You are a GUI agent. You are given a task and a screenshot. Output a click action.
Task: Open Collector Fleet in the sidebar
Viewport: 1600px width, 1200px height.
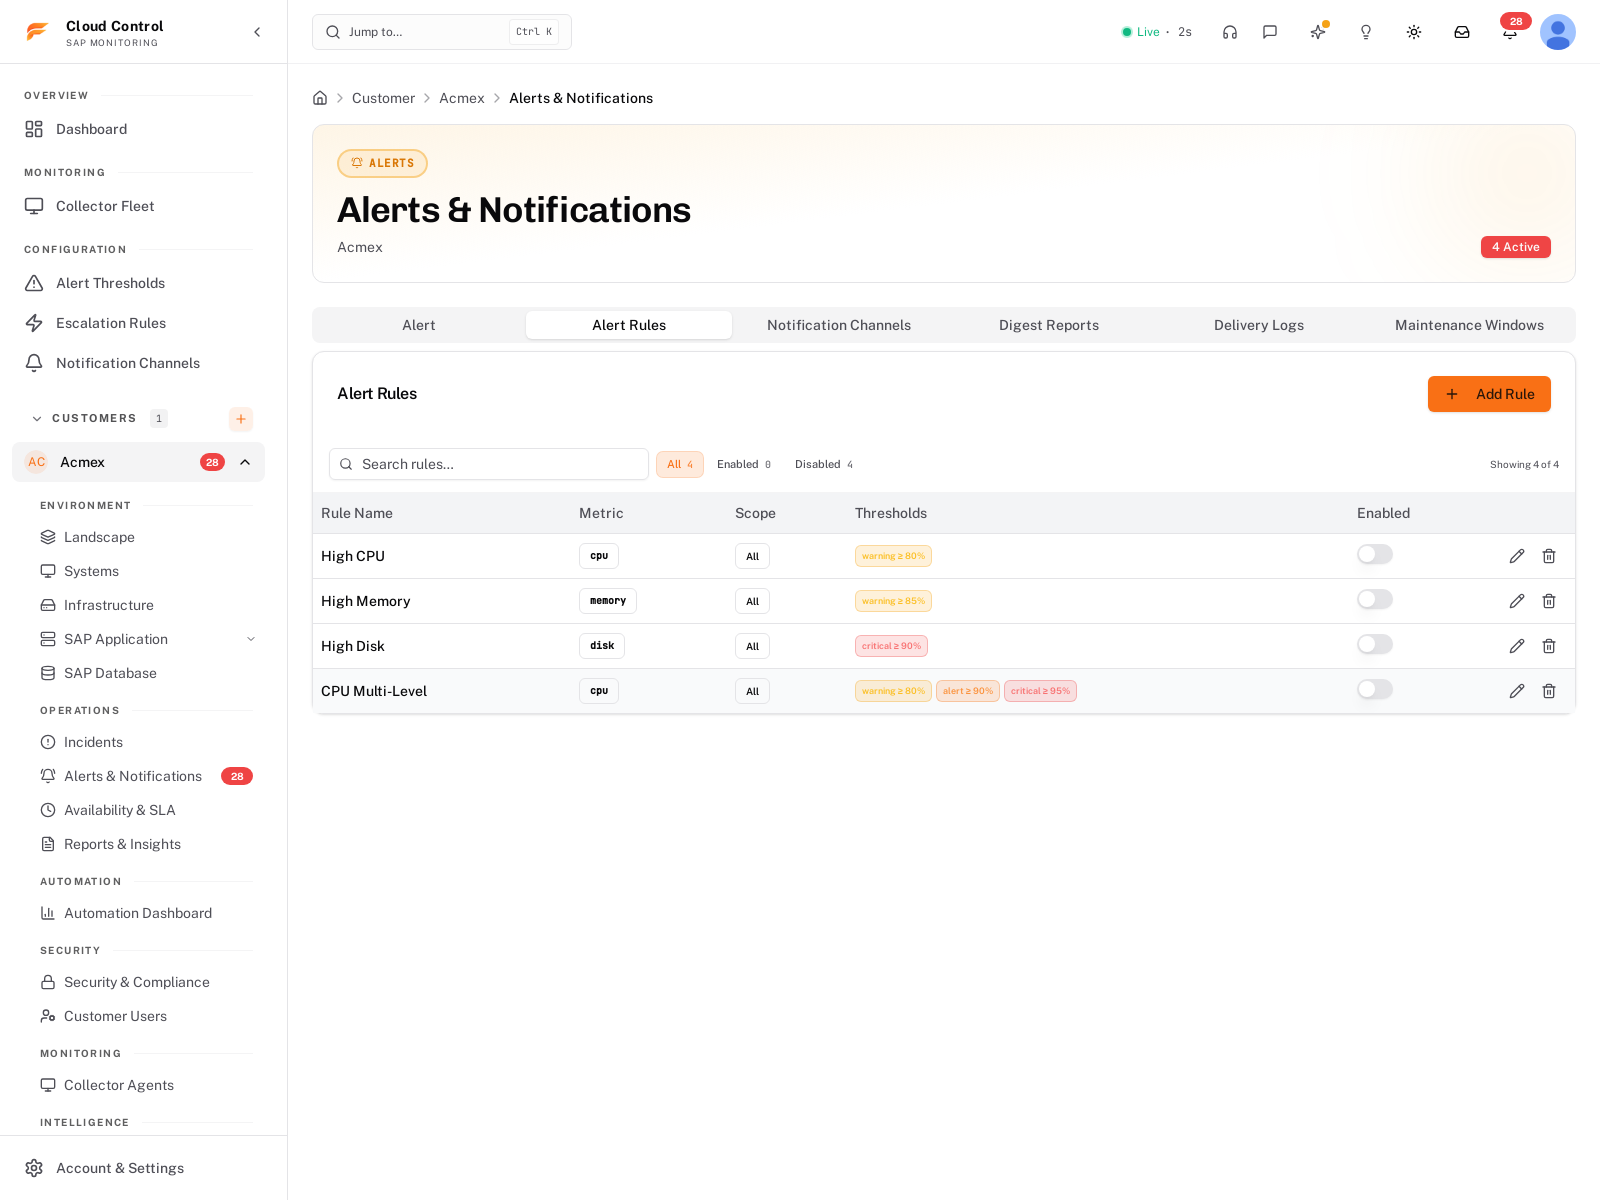[138, 206]
